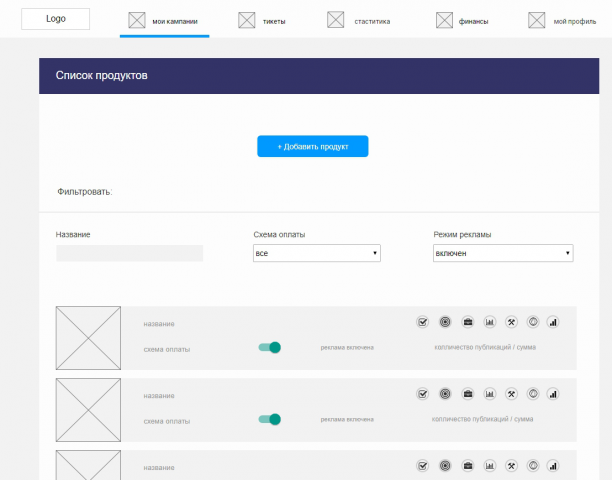Click the + Добавить продукт button
The width and height of the screenshot is (612, 480).
(313, 146)
